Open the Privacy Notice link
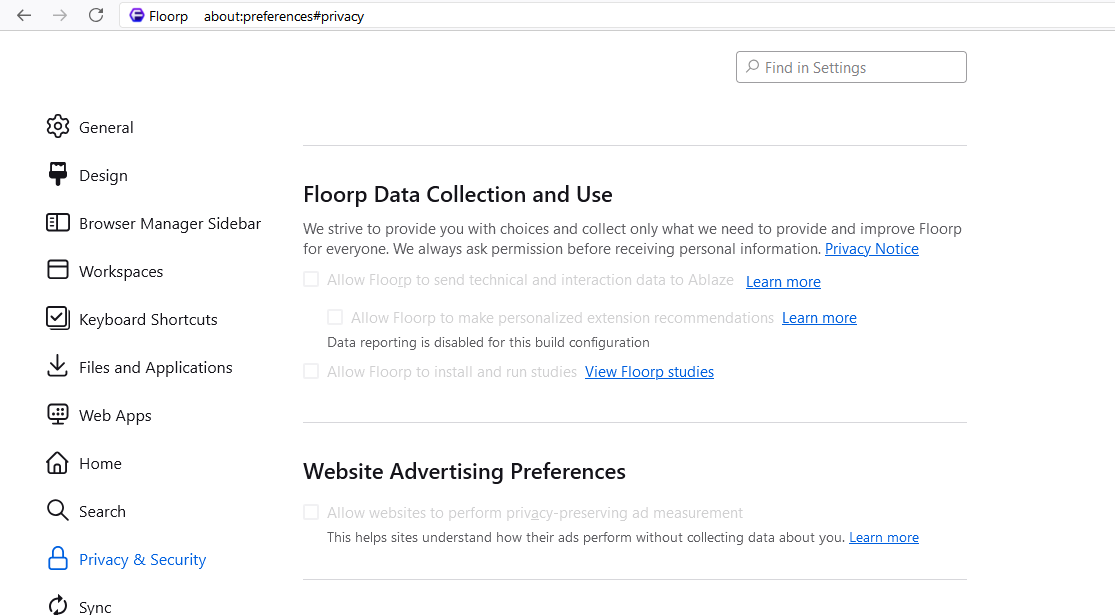The width and height of the screenshot is (1115, 615). click(x=871, y=249)
